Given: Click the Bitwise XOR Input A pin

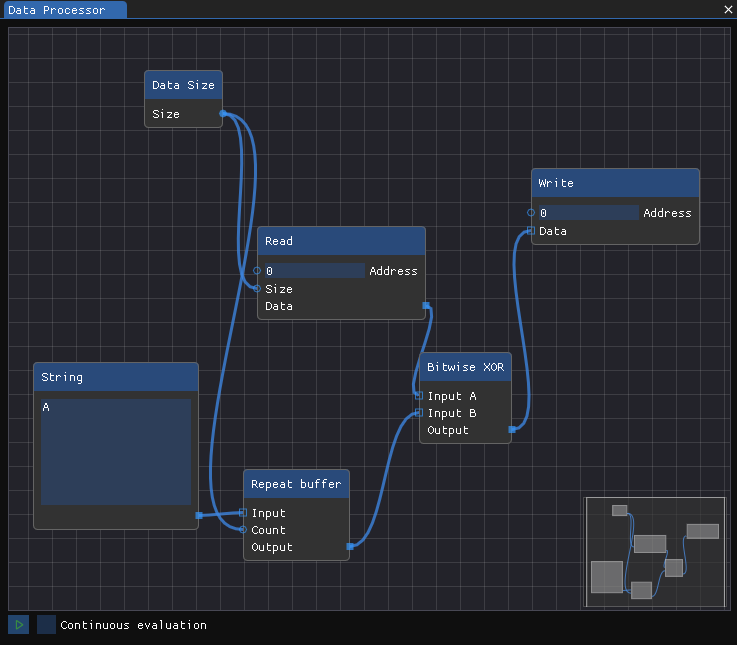Looking at the screenshot, I should pos(419,396).
